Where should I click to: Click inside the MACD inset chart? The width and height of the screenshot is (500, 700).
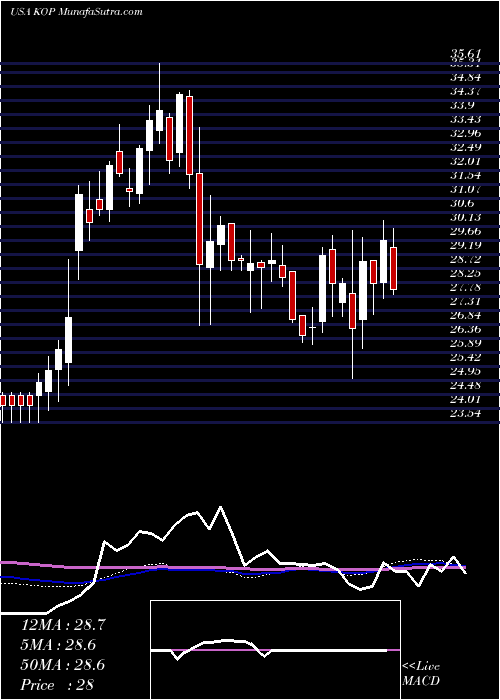click(x=275, y=650)
